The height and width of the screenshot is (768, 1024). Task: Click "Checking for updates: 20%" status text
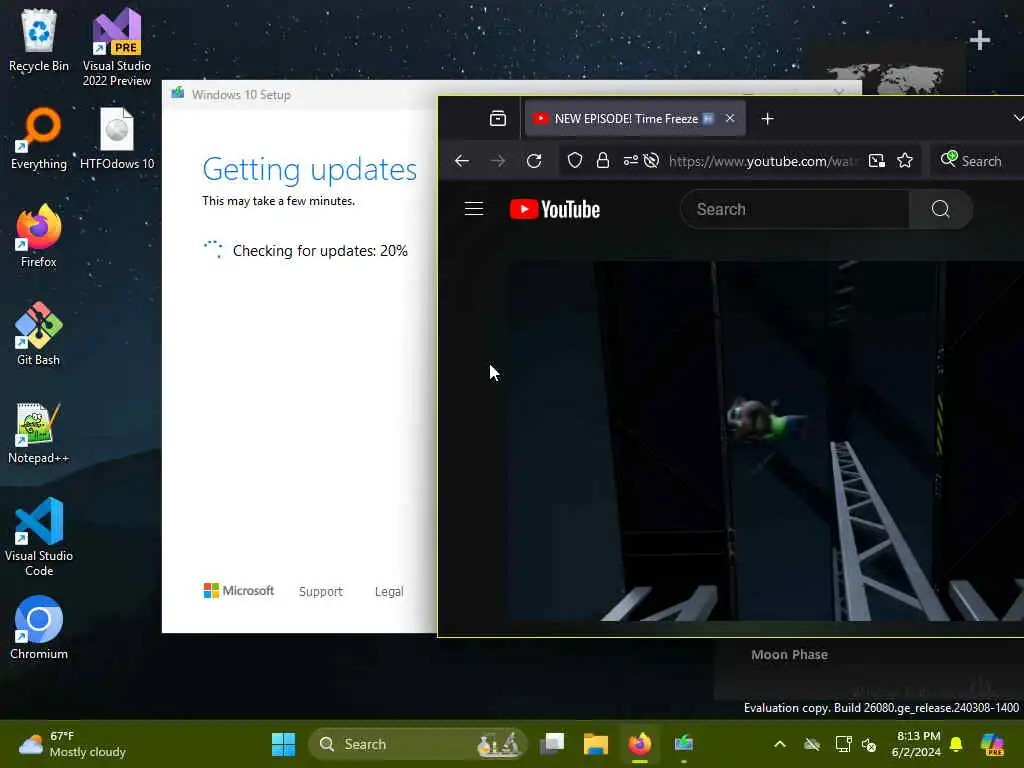[x=320, y=251]
